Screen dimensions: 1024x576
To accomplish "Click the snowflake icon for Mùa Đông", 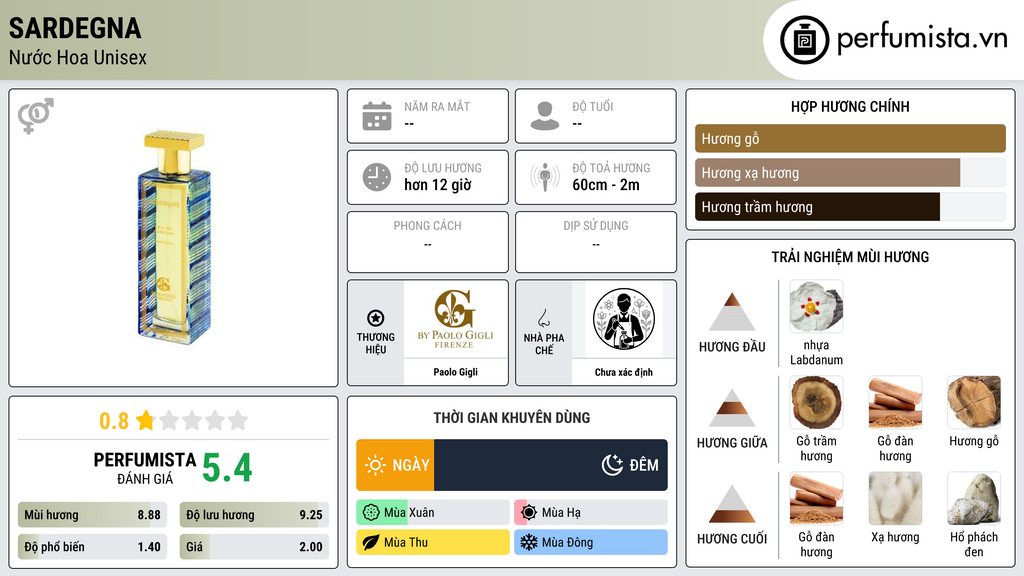I will pyautogui.click(x=529, y=542).
